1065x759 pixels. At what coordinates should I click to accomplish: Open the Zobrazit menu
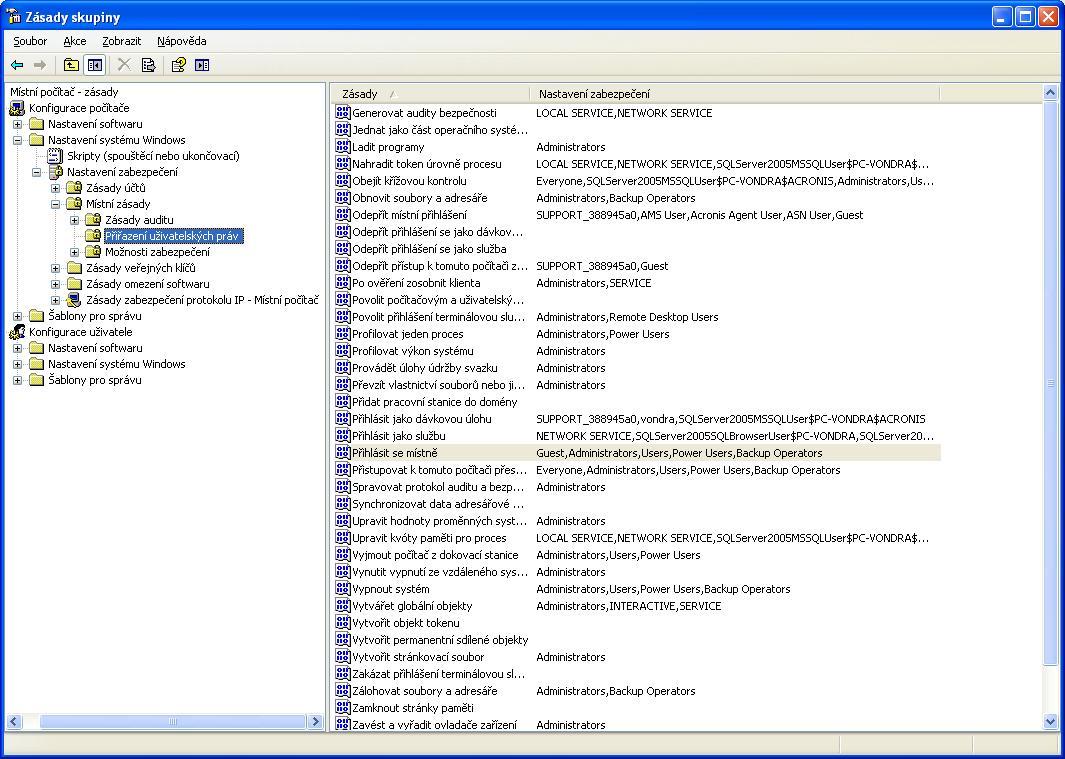[121, 41]
